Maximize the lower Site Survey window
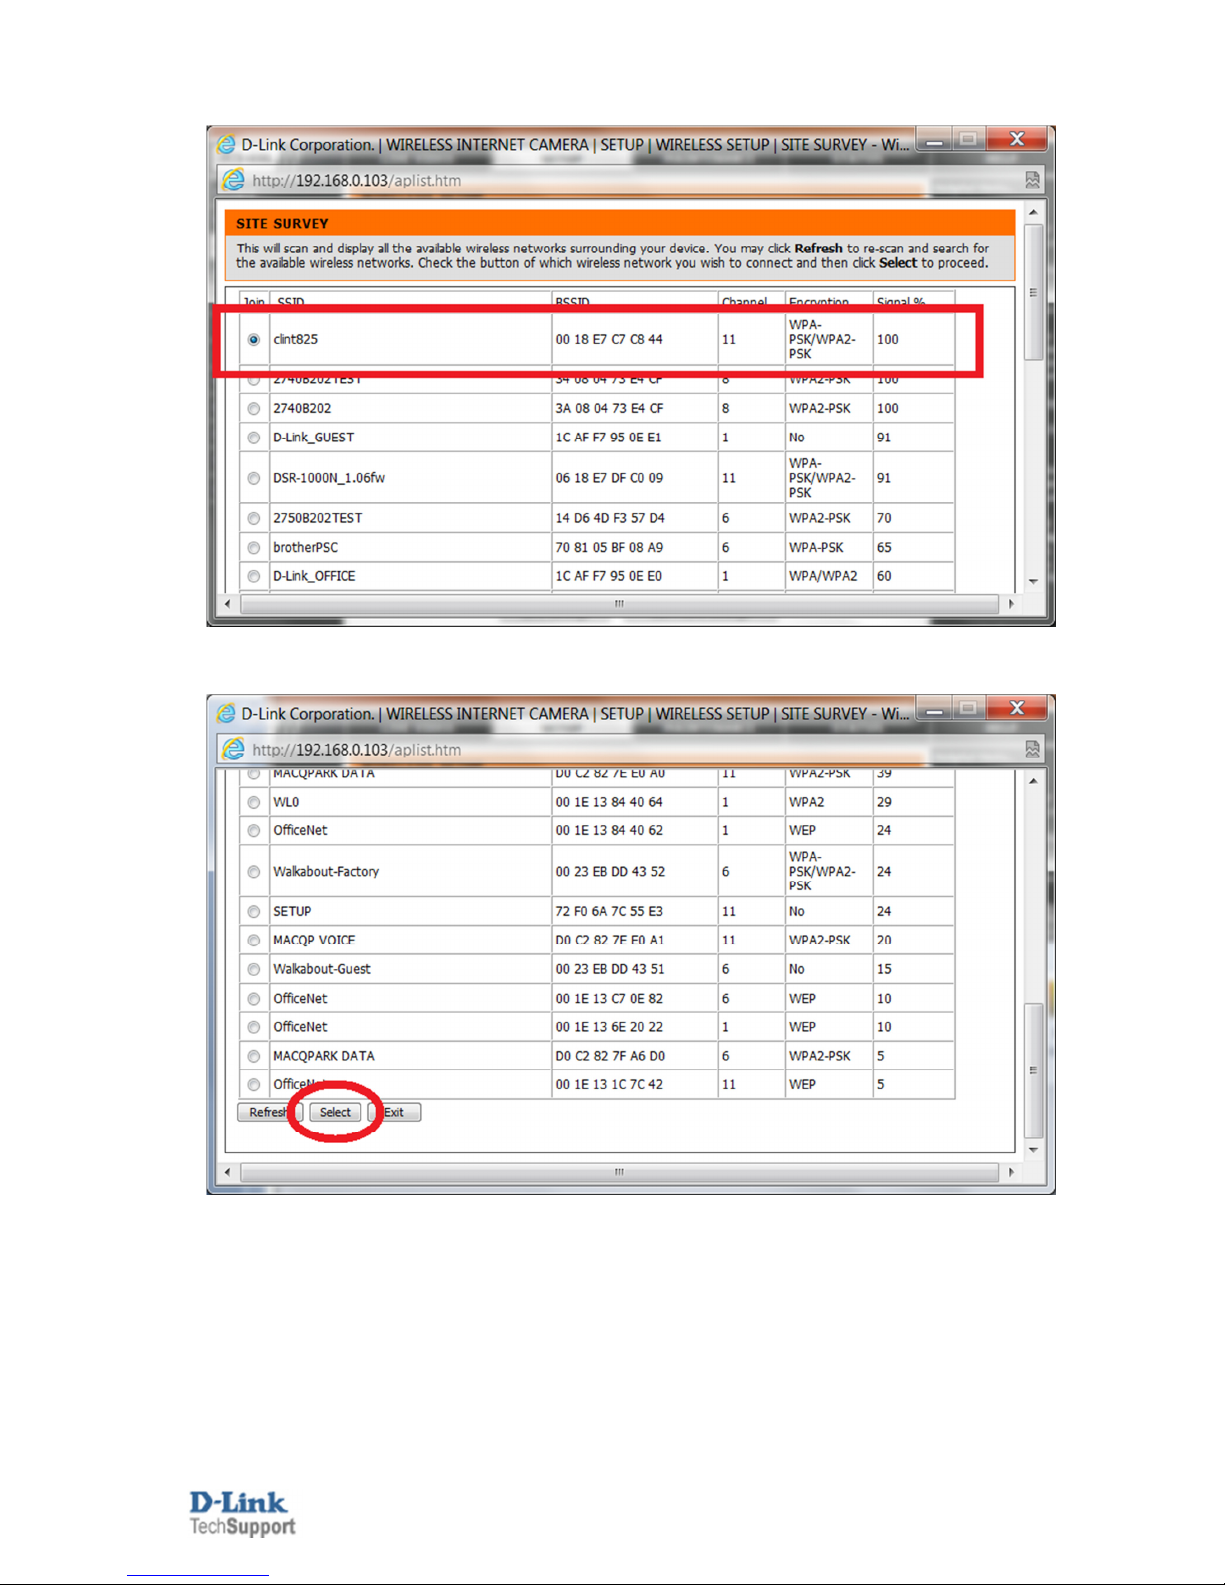The image size is (1225, 1585). click(968, 709)
